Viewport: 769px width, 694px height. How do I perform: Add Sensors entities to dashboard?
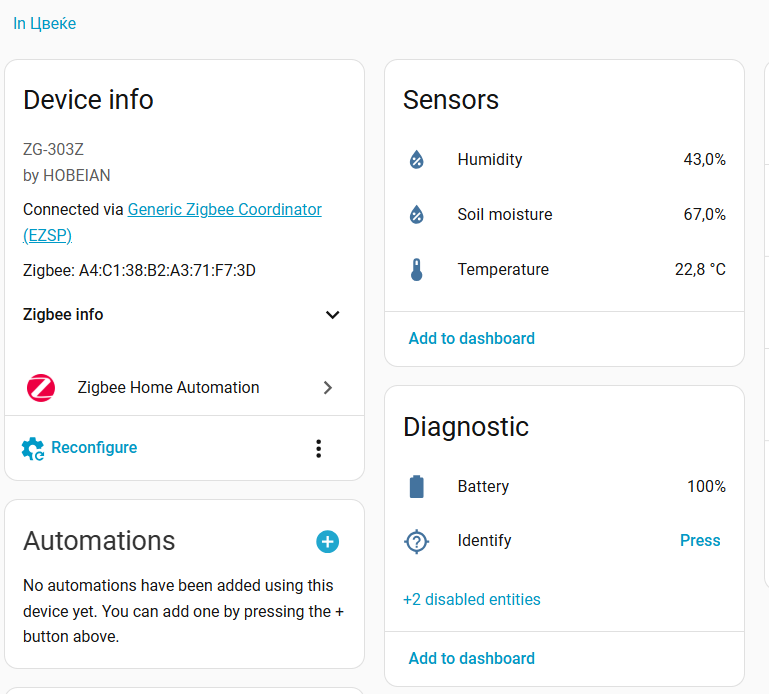click(471, 339)
